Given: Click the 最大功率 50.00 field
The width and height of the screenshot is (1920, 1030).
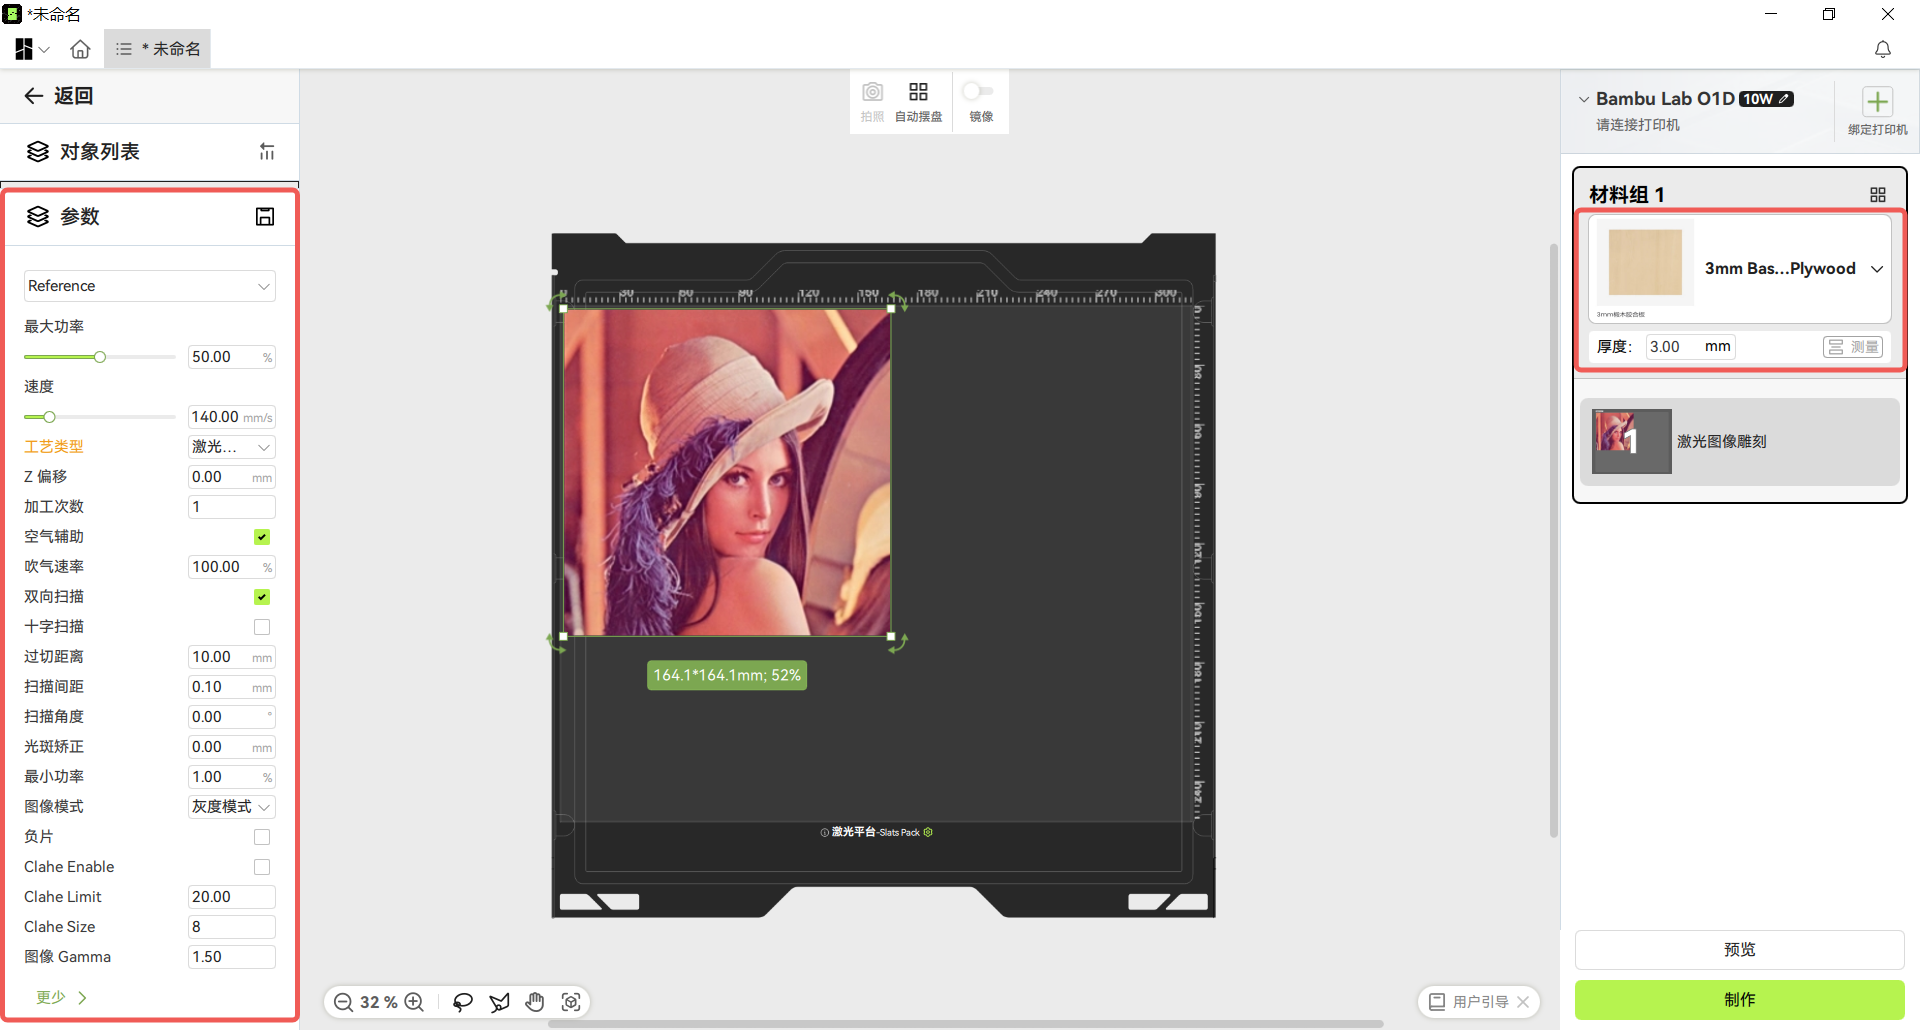Looking at the screenshot, I should tap(232, 357).
